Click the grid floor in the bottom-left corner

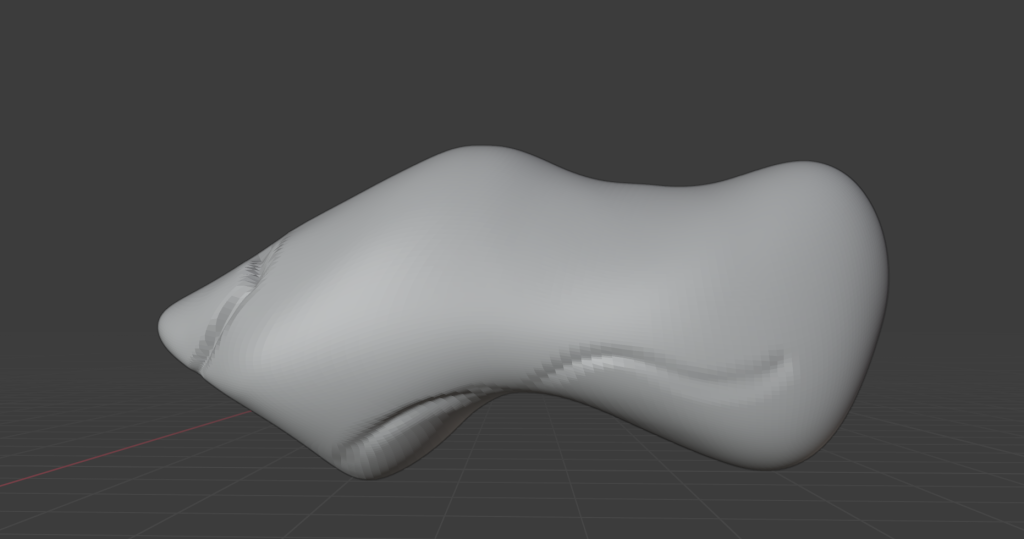coord(60,510)
